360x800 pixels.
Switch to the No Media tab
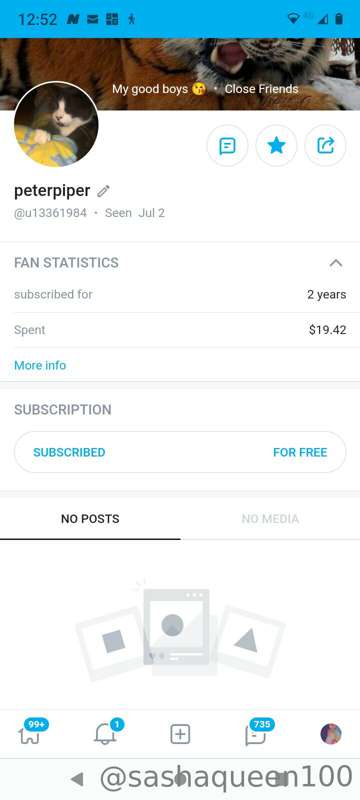[270, 519]
